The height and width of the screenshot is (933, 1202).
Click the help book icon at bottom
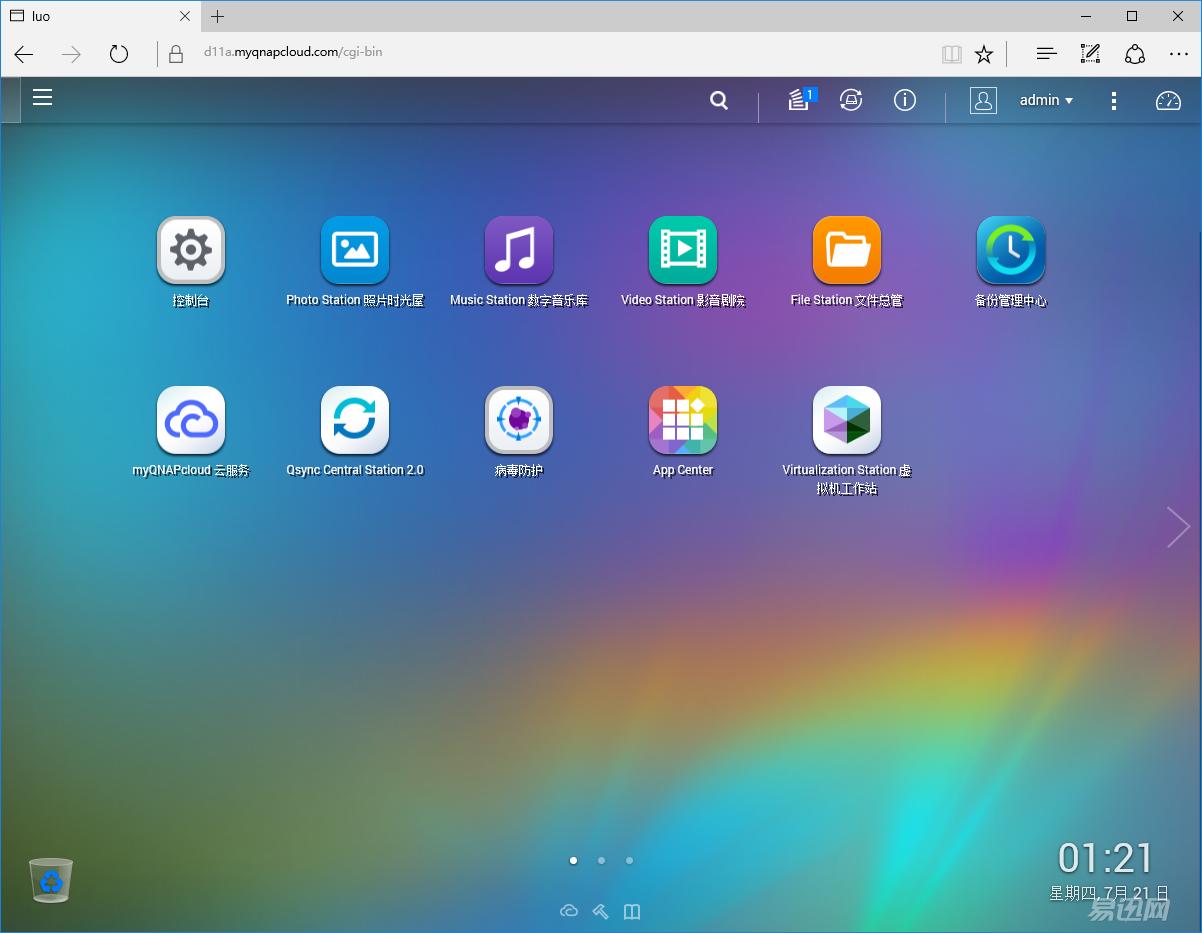[632, 911]
